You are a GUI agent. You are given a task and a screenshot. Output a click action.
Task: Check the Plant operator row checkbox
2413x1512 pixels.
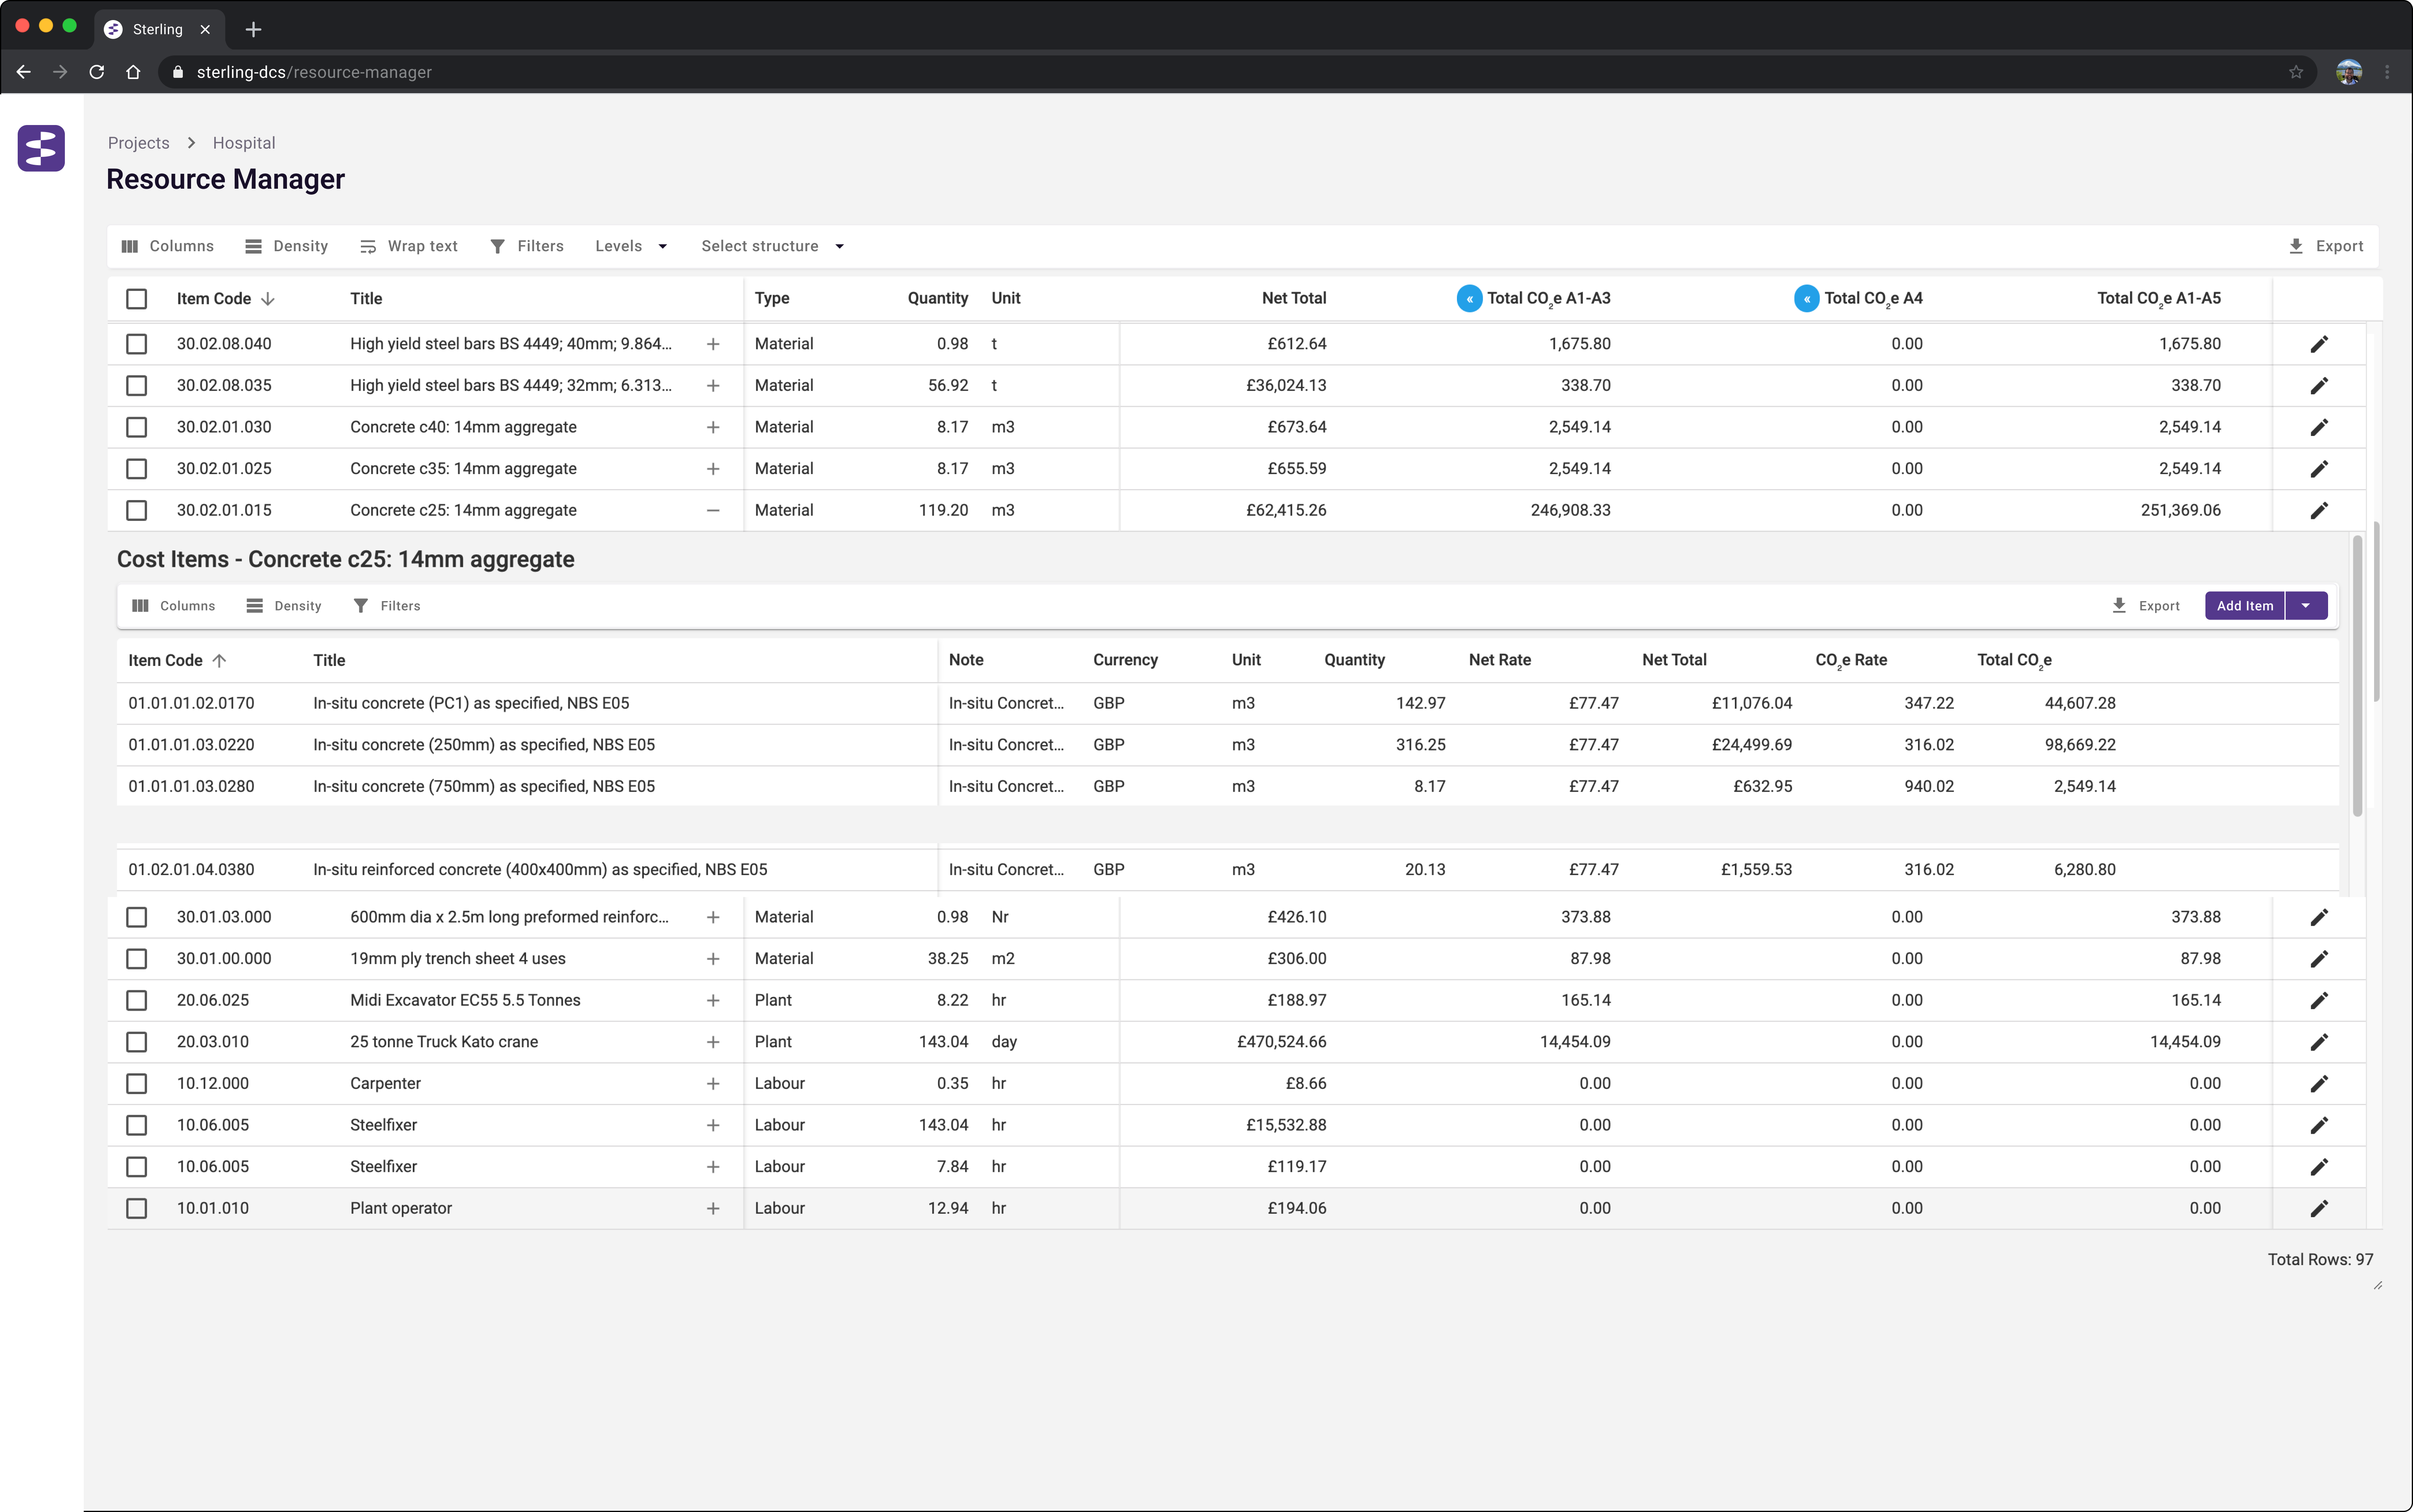(137, 1208)
